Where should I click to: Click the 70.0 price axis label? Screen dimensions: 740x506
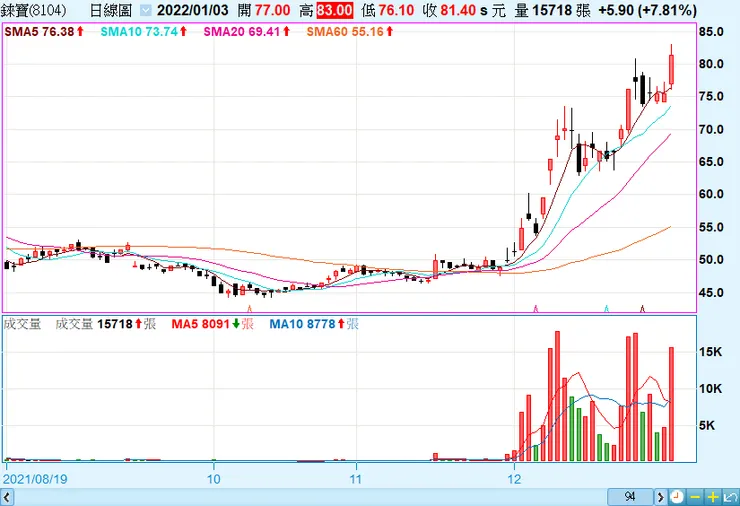711,129
